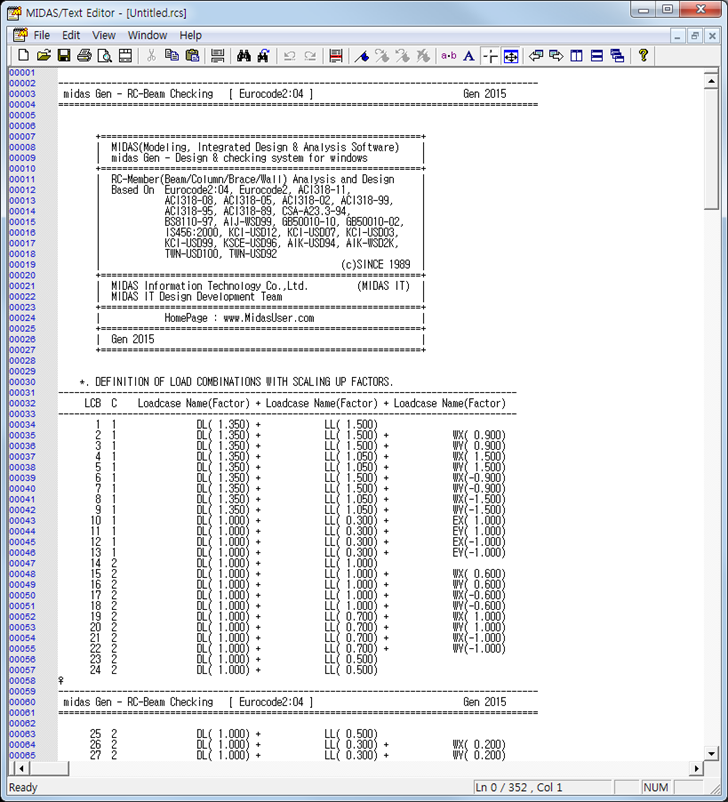Screen dimensions: 728x802
Task: Close the inner Untitled.rcs document
Action: point(712,36)
